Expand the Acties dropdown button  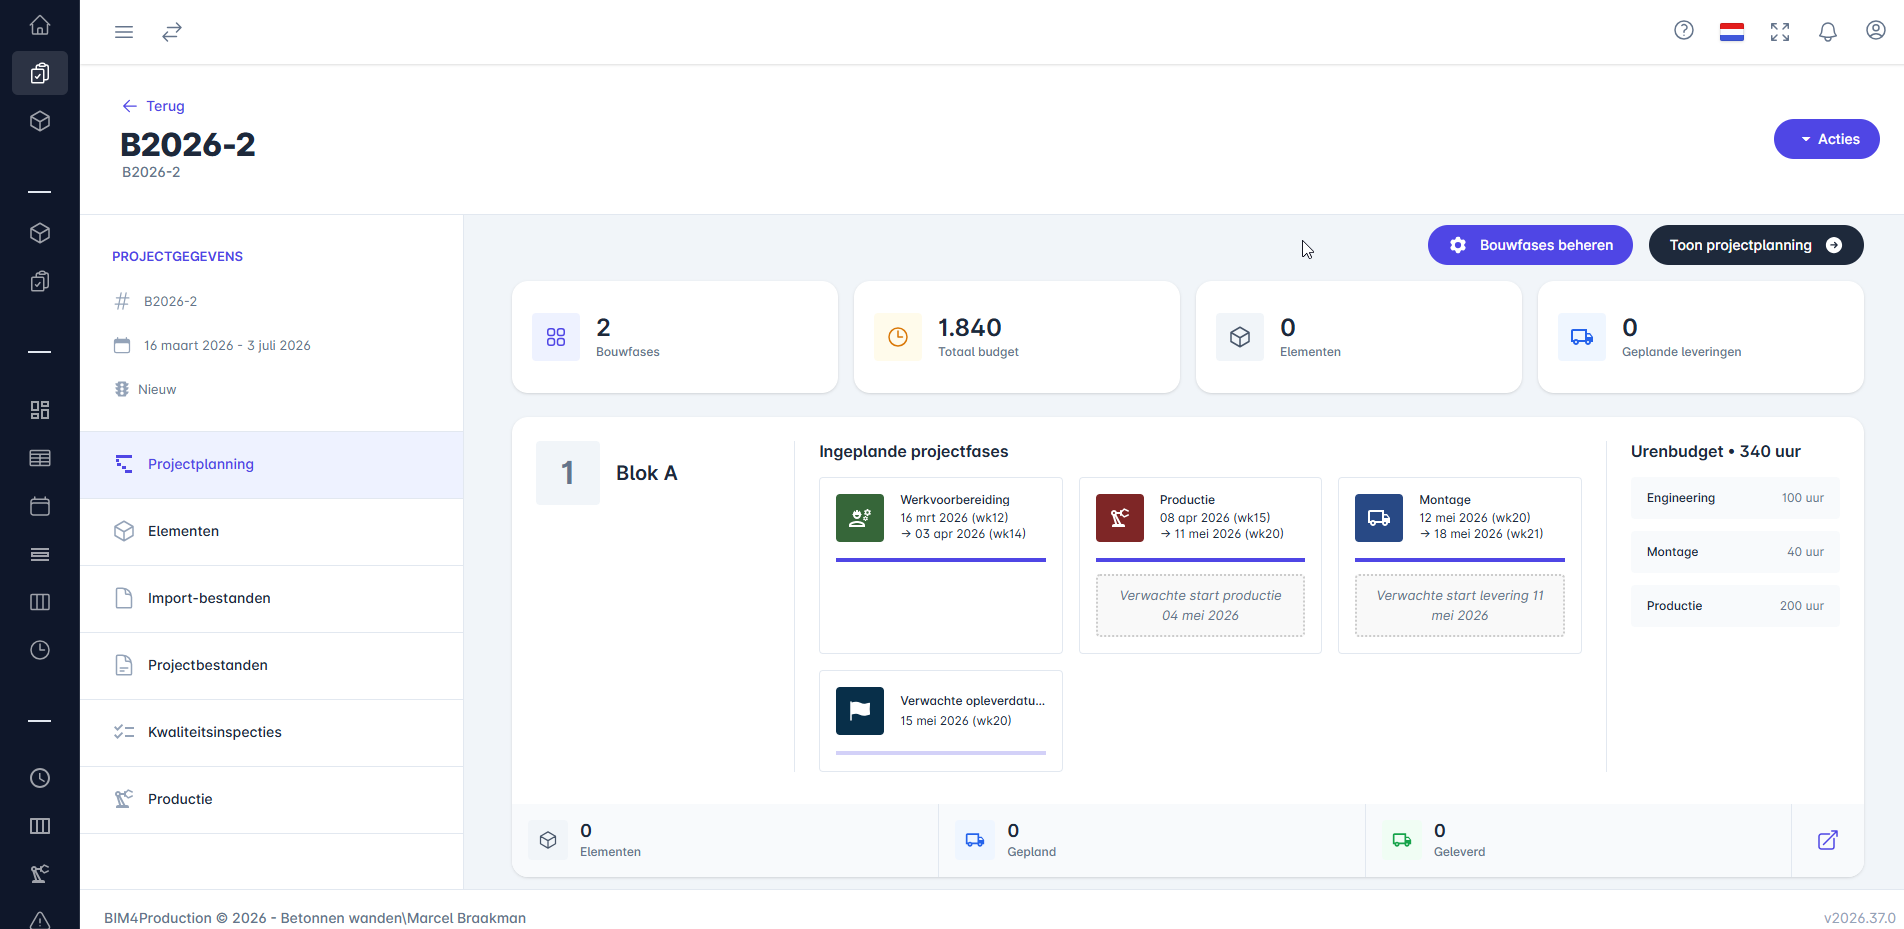[1827, 139]
